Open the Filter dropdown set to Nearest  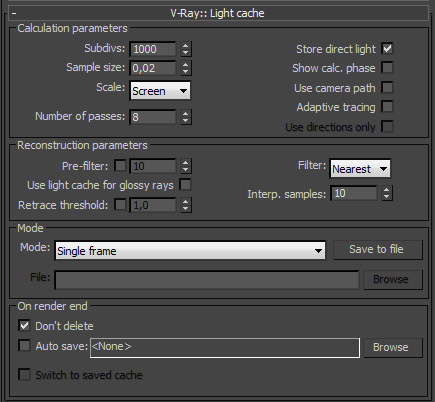pyautogui.click(x=360, y=169)
